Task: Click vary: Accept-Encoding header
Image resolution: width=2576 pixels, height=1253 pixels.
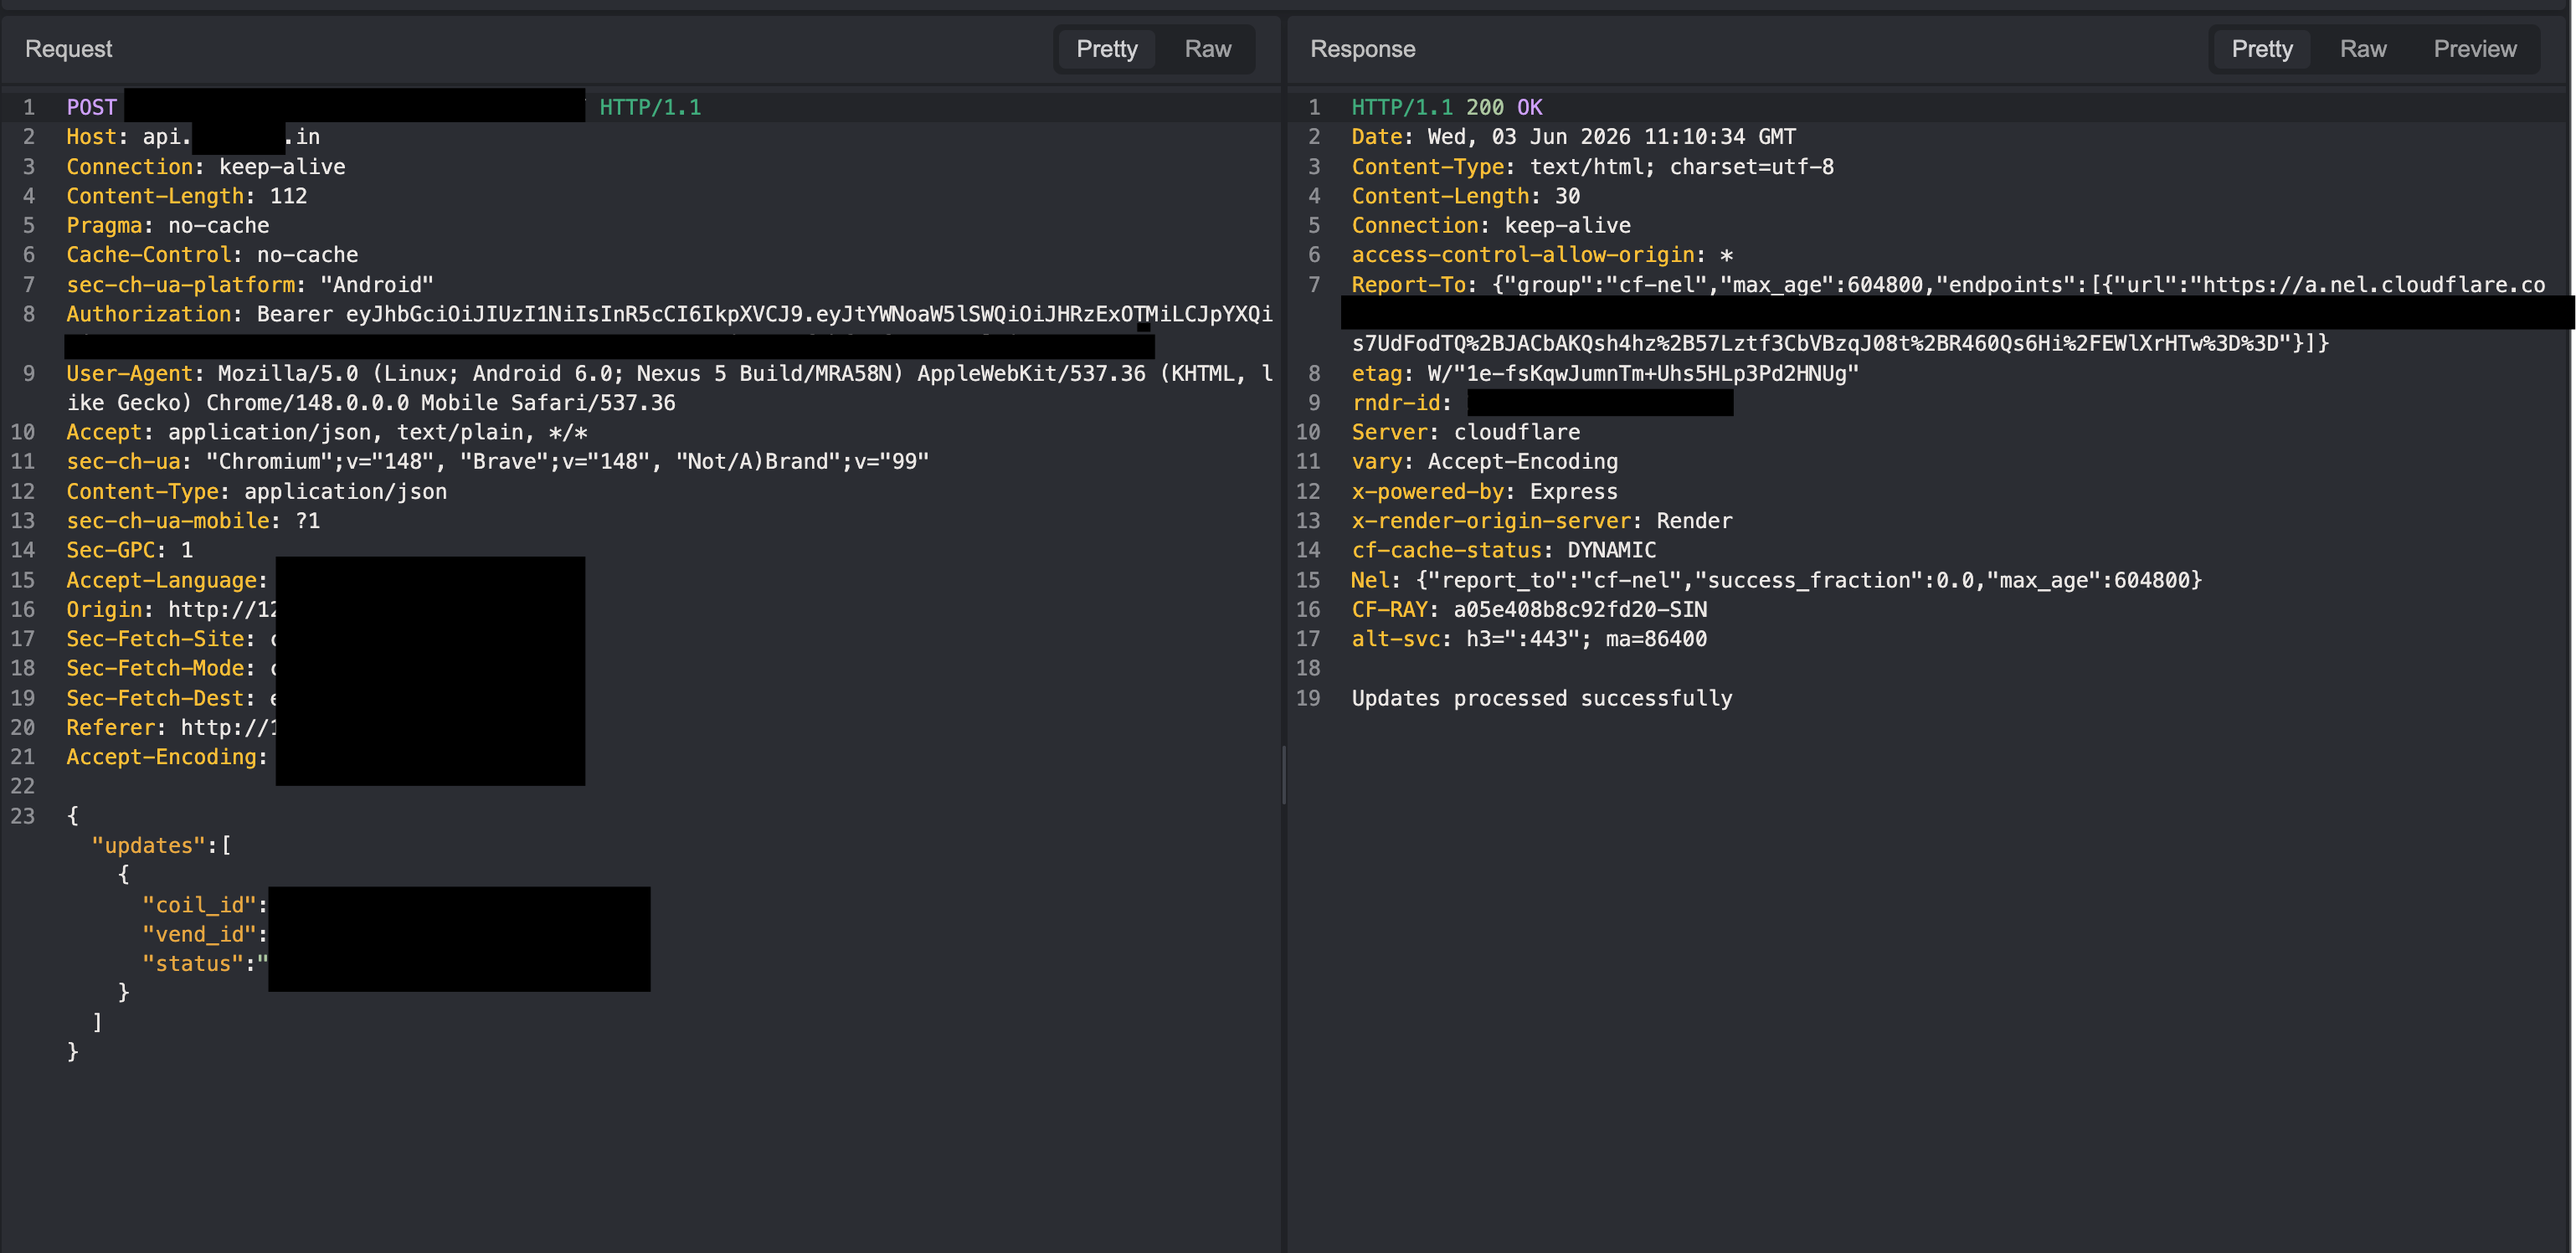Action: 1484,462
